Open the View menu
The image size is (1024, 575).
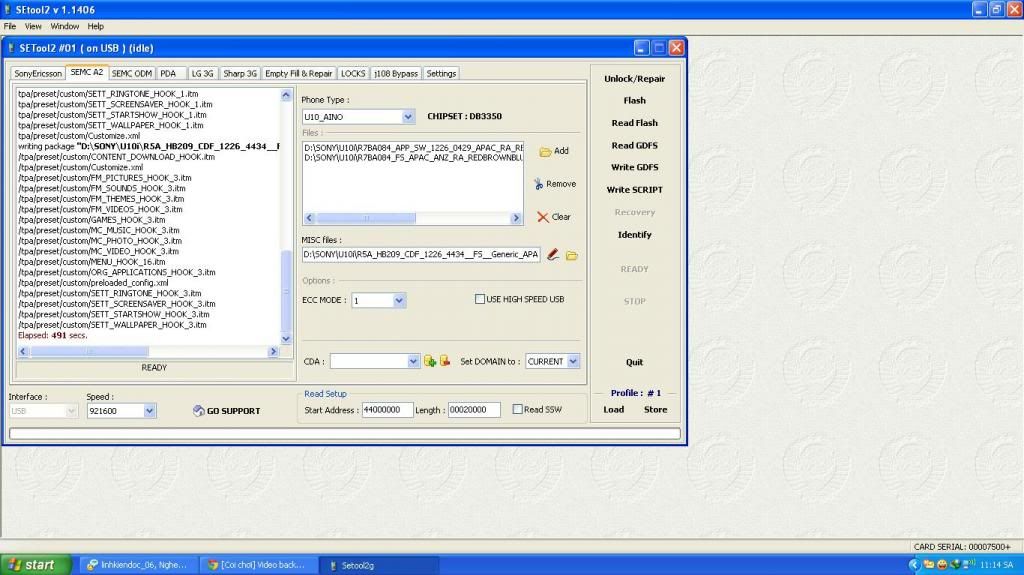tap(33, 26)
